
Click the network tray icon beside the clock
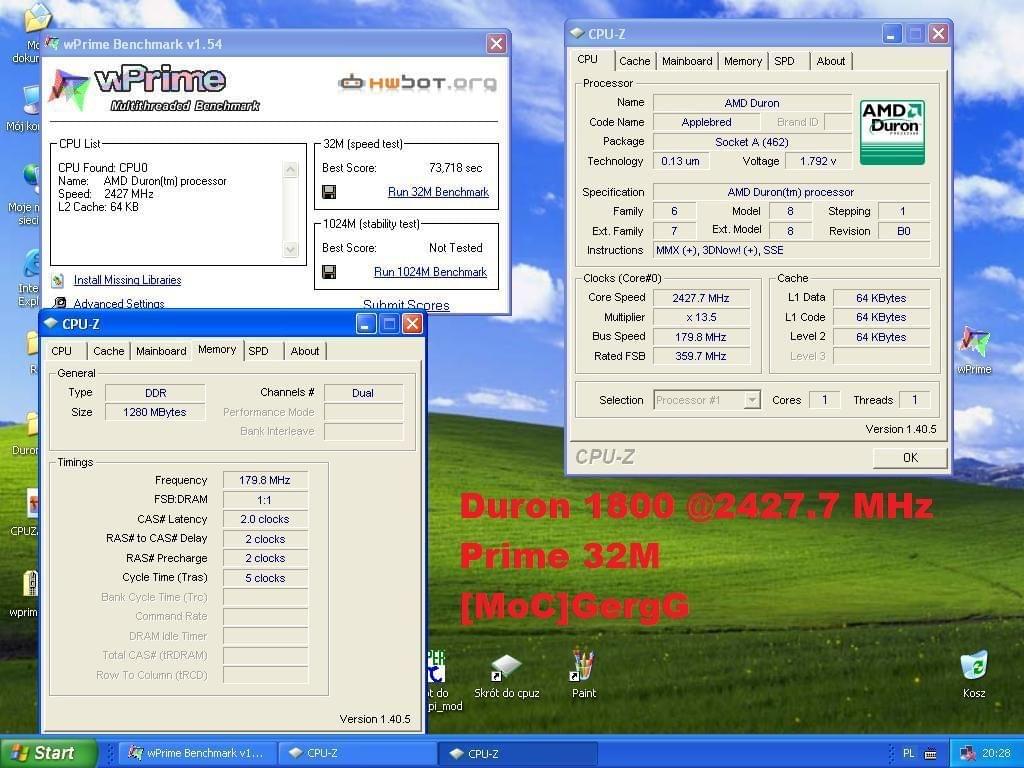pos(967,753)
